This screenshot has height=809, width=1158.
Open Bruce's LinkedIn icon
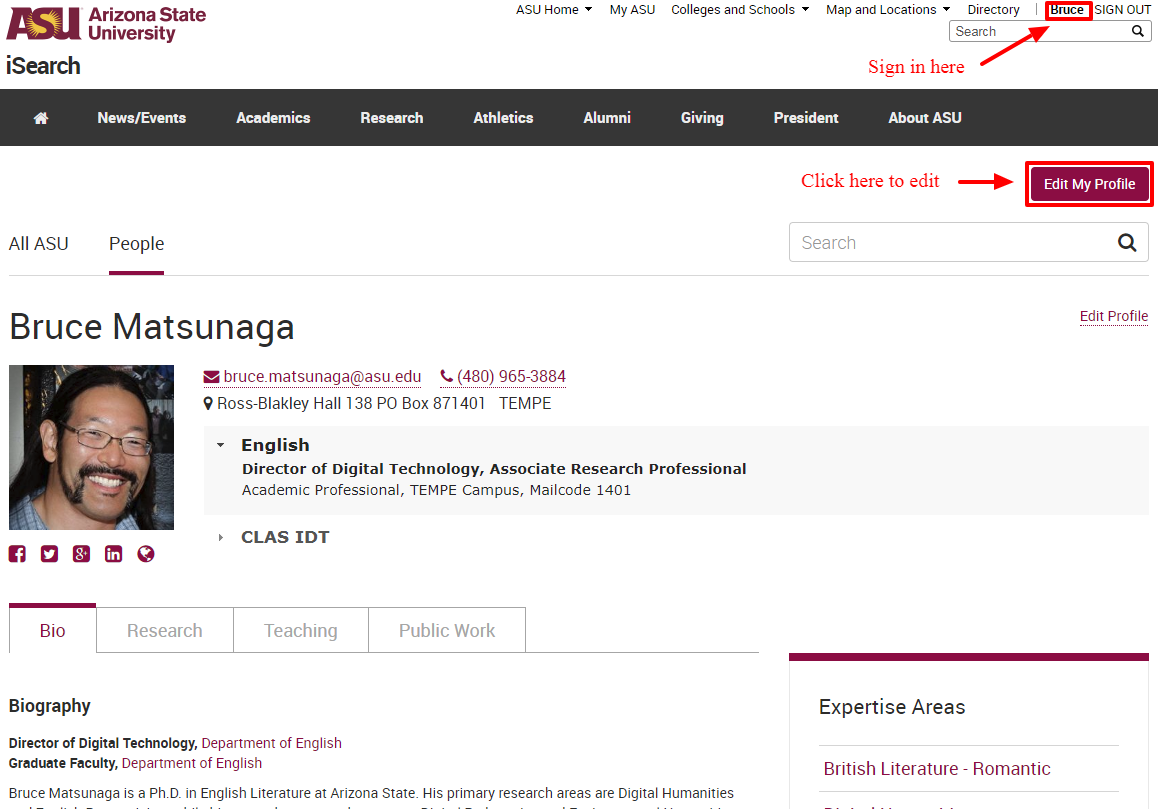[x=114, y=554]
